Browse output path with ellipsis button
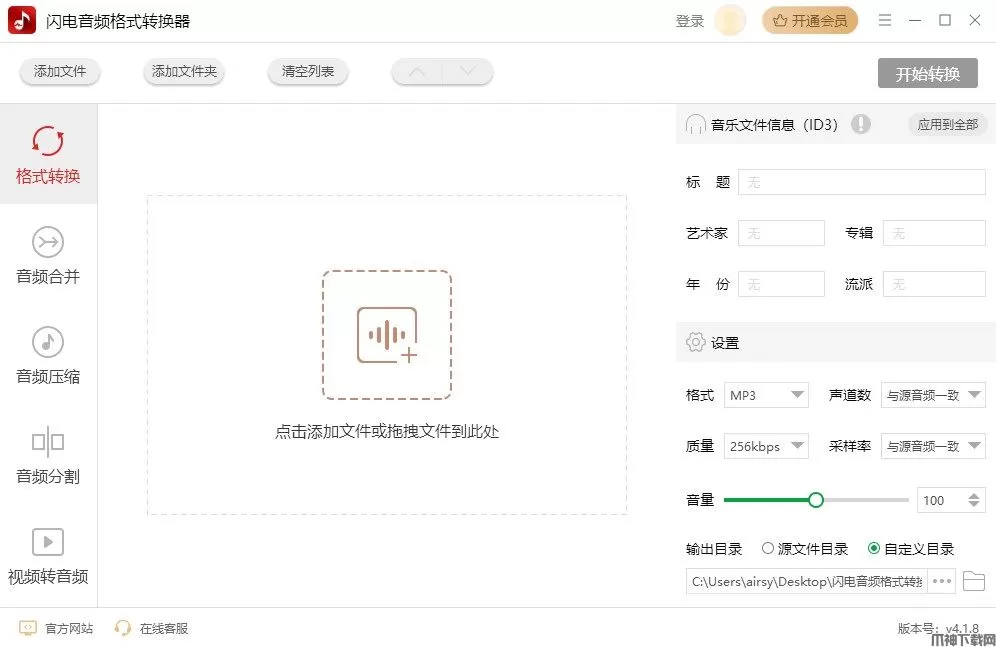This screenshot has height=647, width=996. (942, 581)
